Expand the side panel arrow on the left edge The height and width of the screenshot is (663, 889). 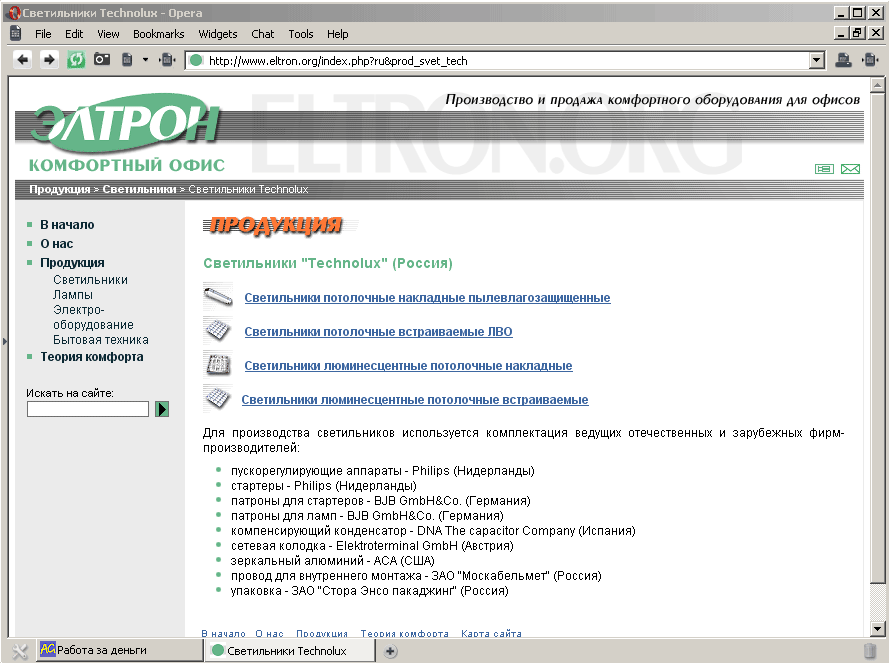pos(5,341)
